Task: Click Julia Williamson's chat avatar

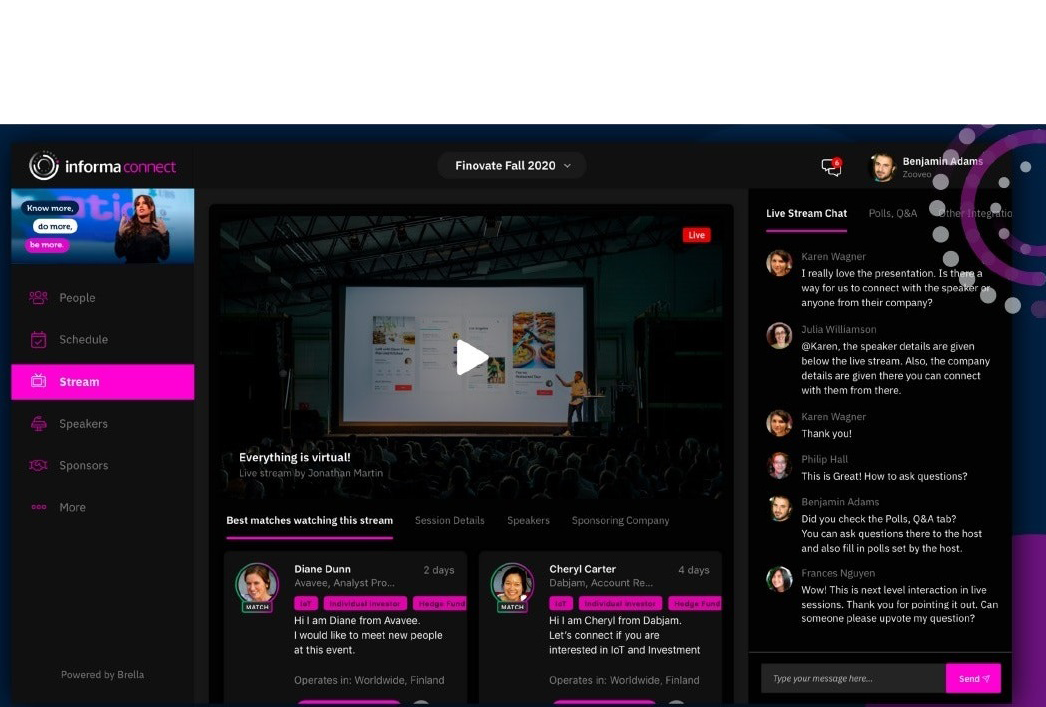Action: pos(779,335)
